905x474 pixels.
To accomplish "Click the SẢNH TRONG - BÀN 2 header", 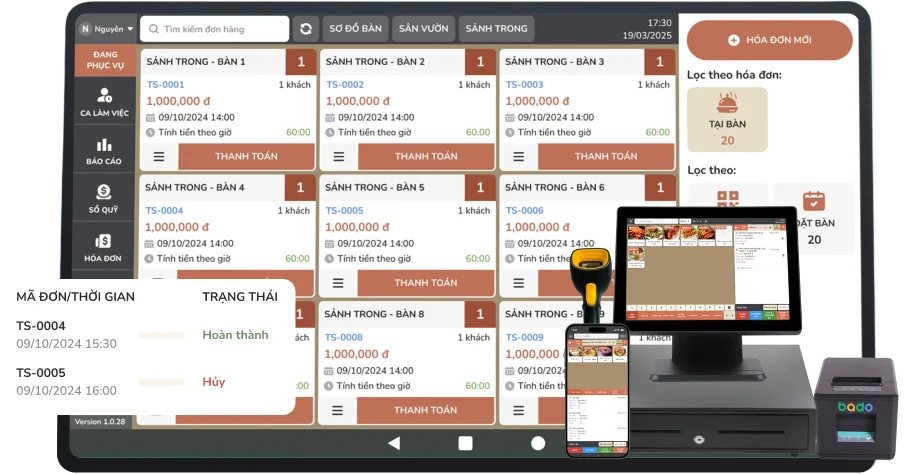I will coord(375,62).
